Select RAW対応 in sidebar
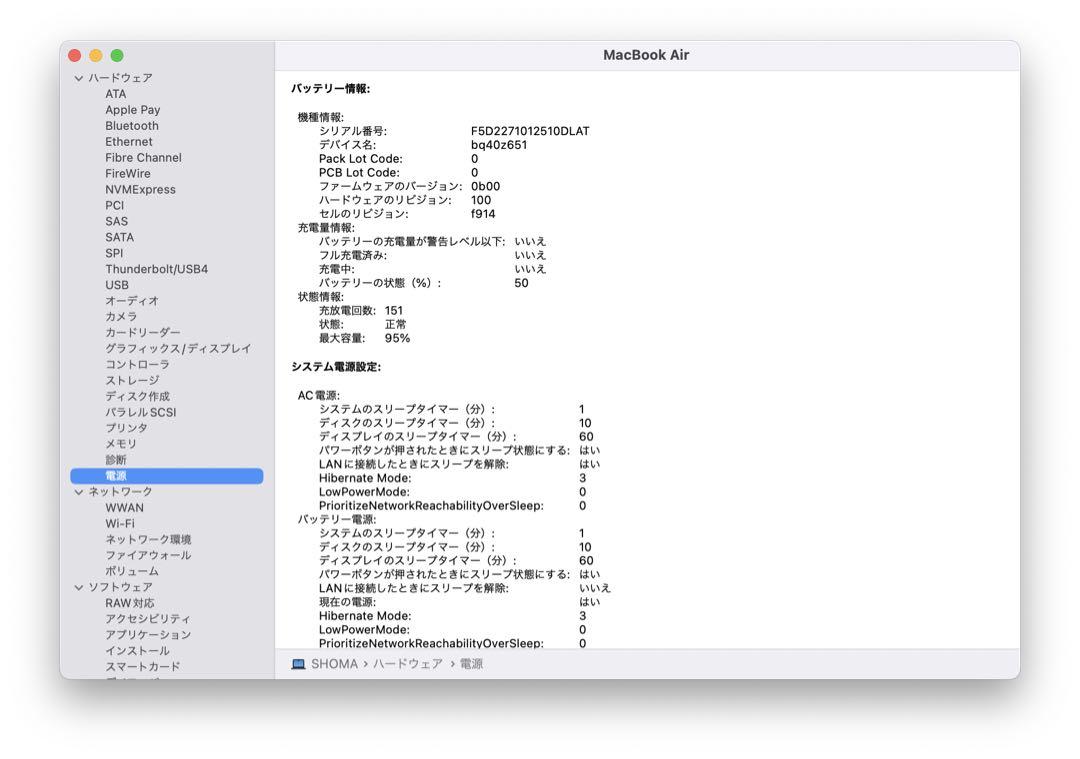 click(129, 603)
